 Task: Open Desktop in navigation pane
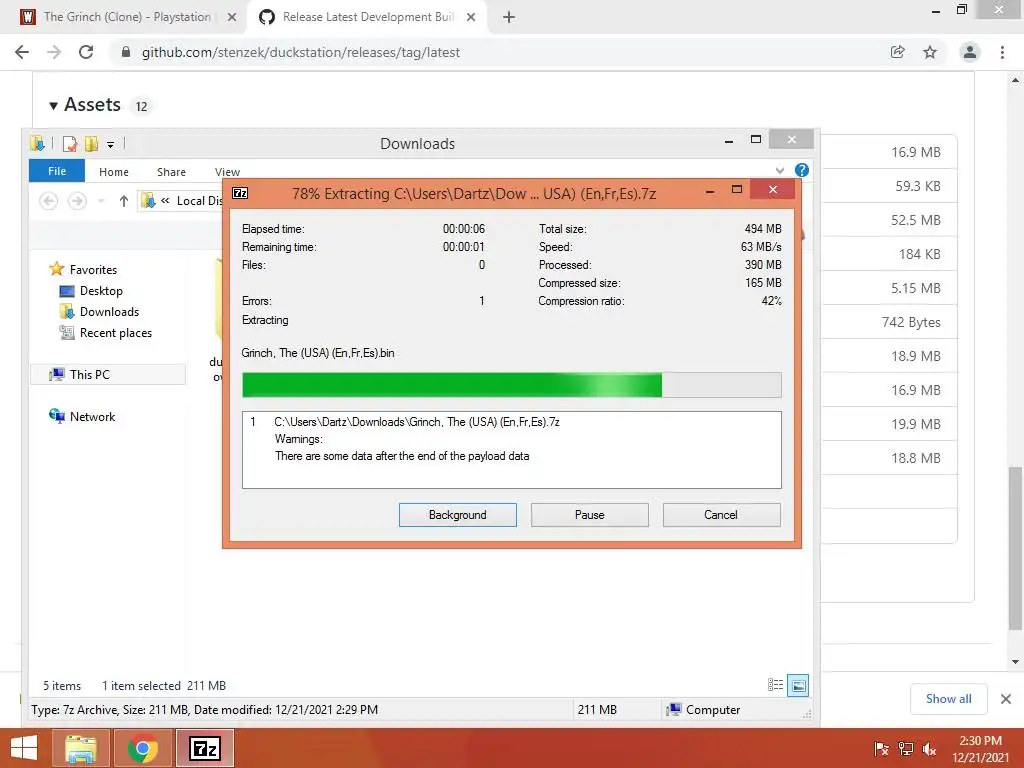pos(91,291)
